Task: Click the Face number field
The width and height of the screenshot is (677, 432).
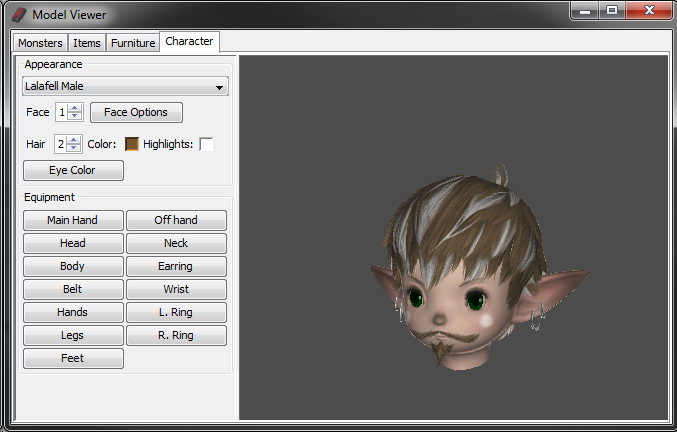Action: point(62,112)
